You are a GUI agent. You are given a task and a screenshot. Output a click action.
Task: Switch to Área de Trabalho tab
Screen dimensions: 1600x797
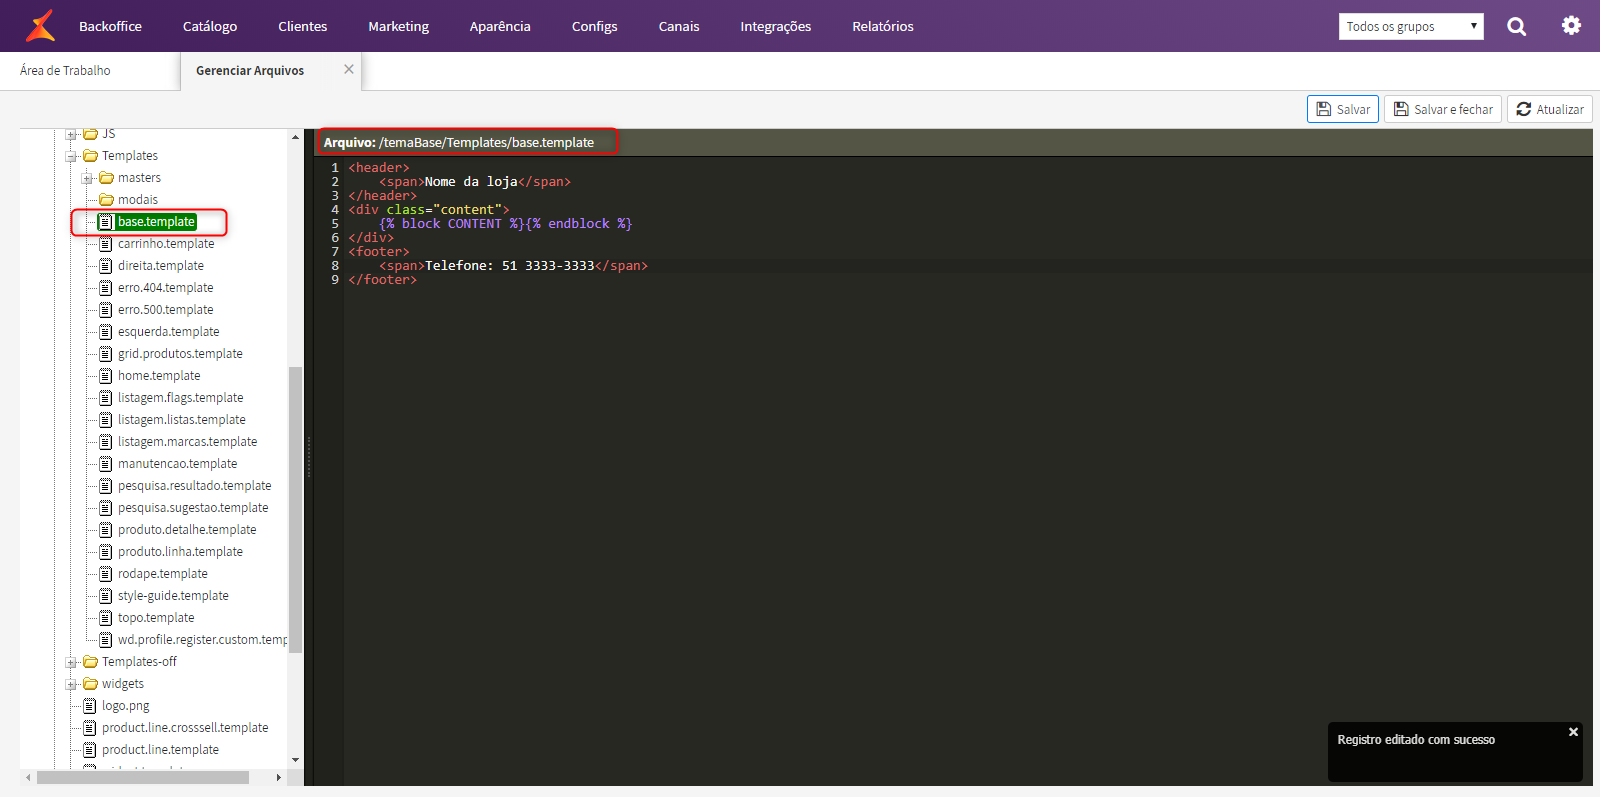click(x=65, y=70)
